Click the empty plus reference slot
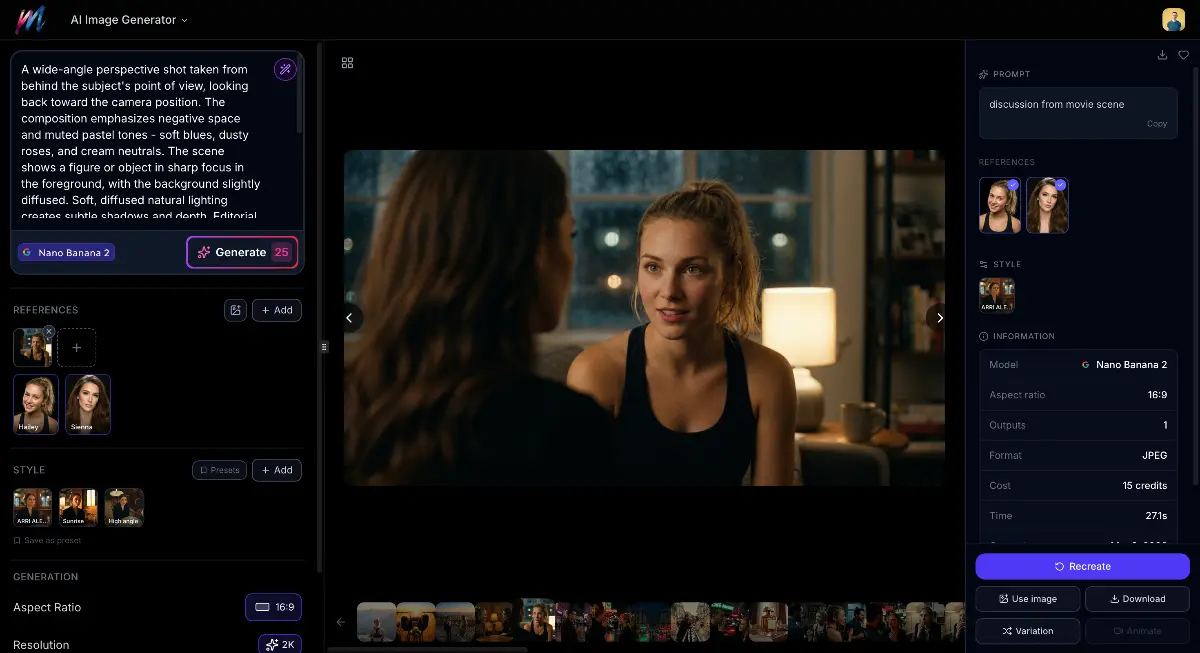Screen dimensions: 1200x653 pyautogui.click(x=77, y=347)
